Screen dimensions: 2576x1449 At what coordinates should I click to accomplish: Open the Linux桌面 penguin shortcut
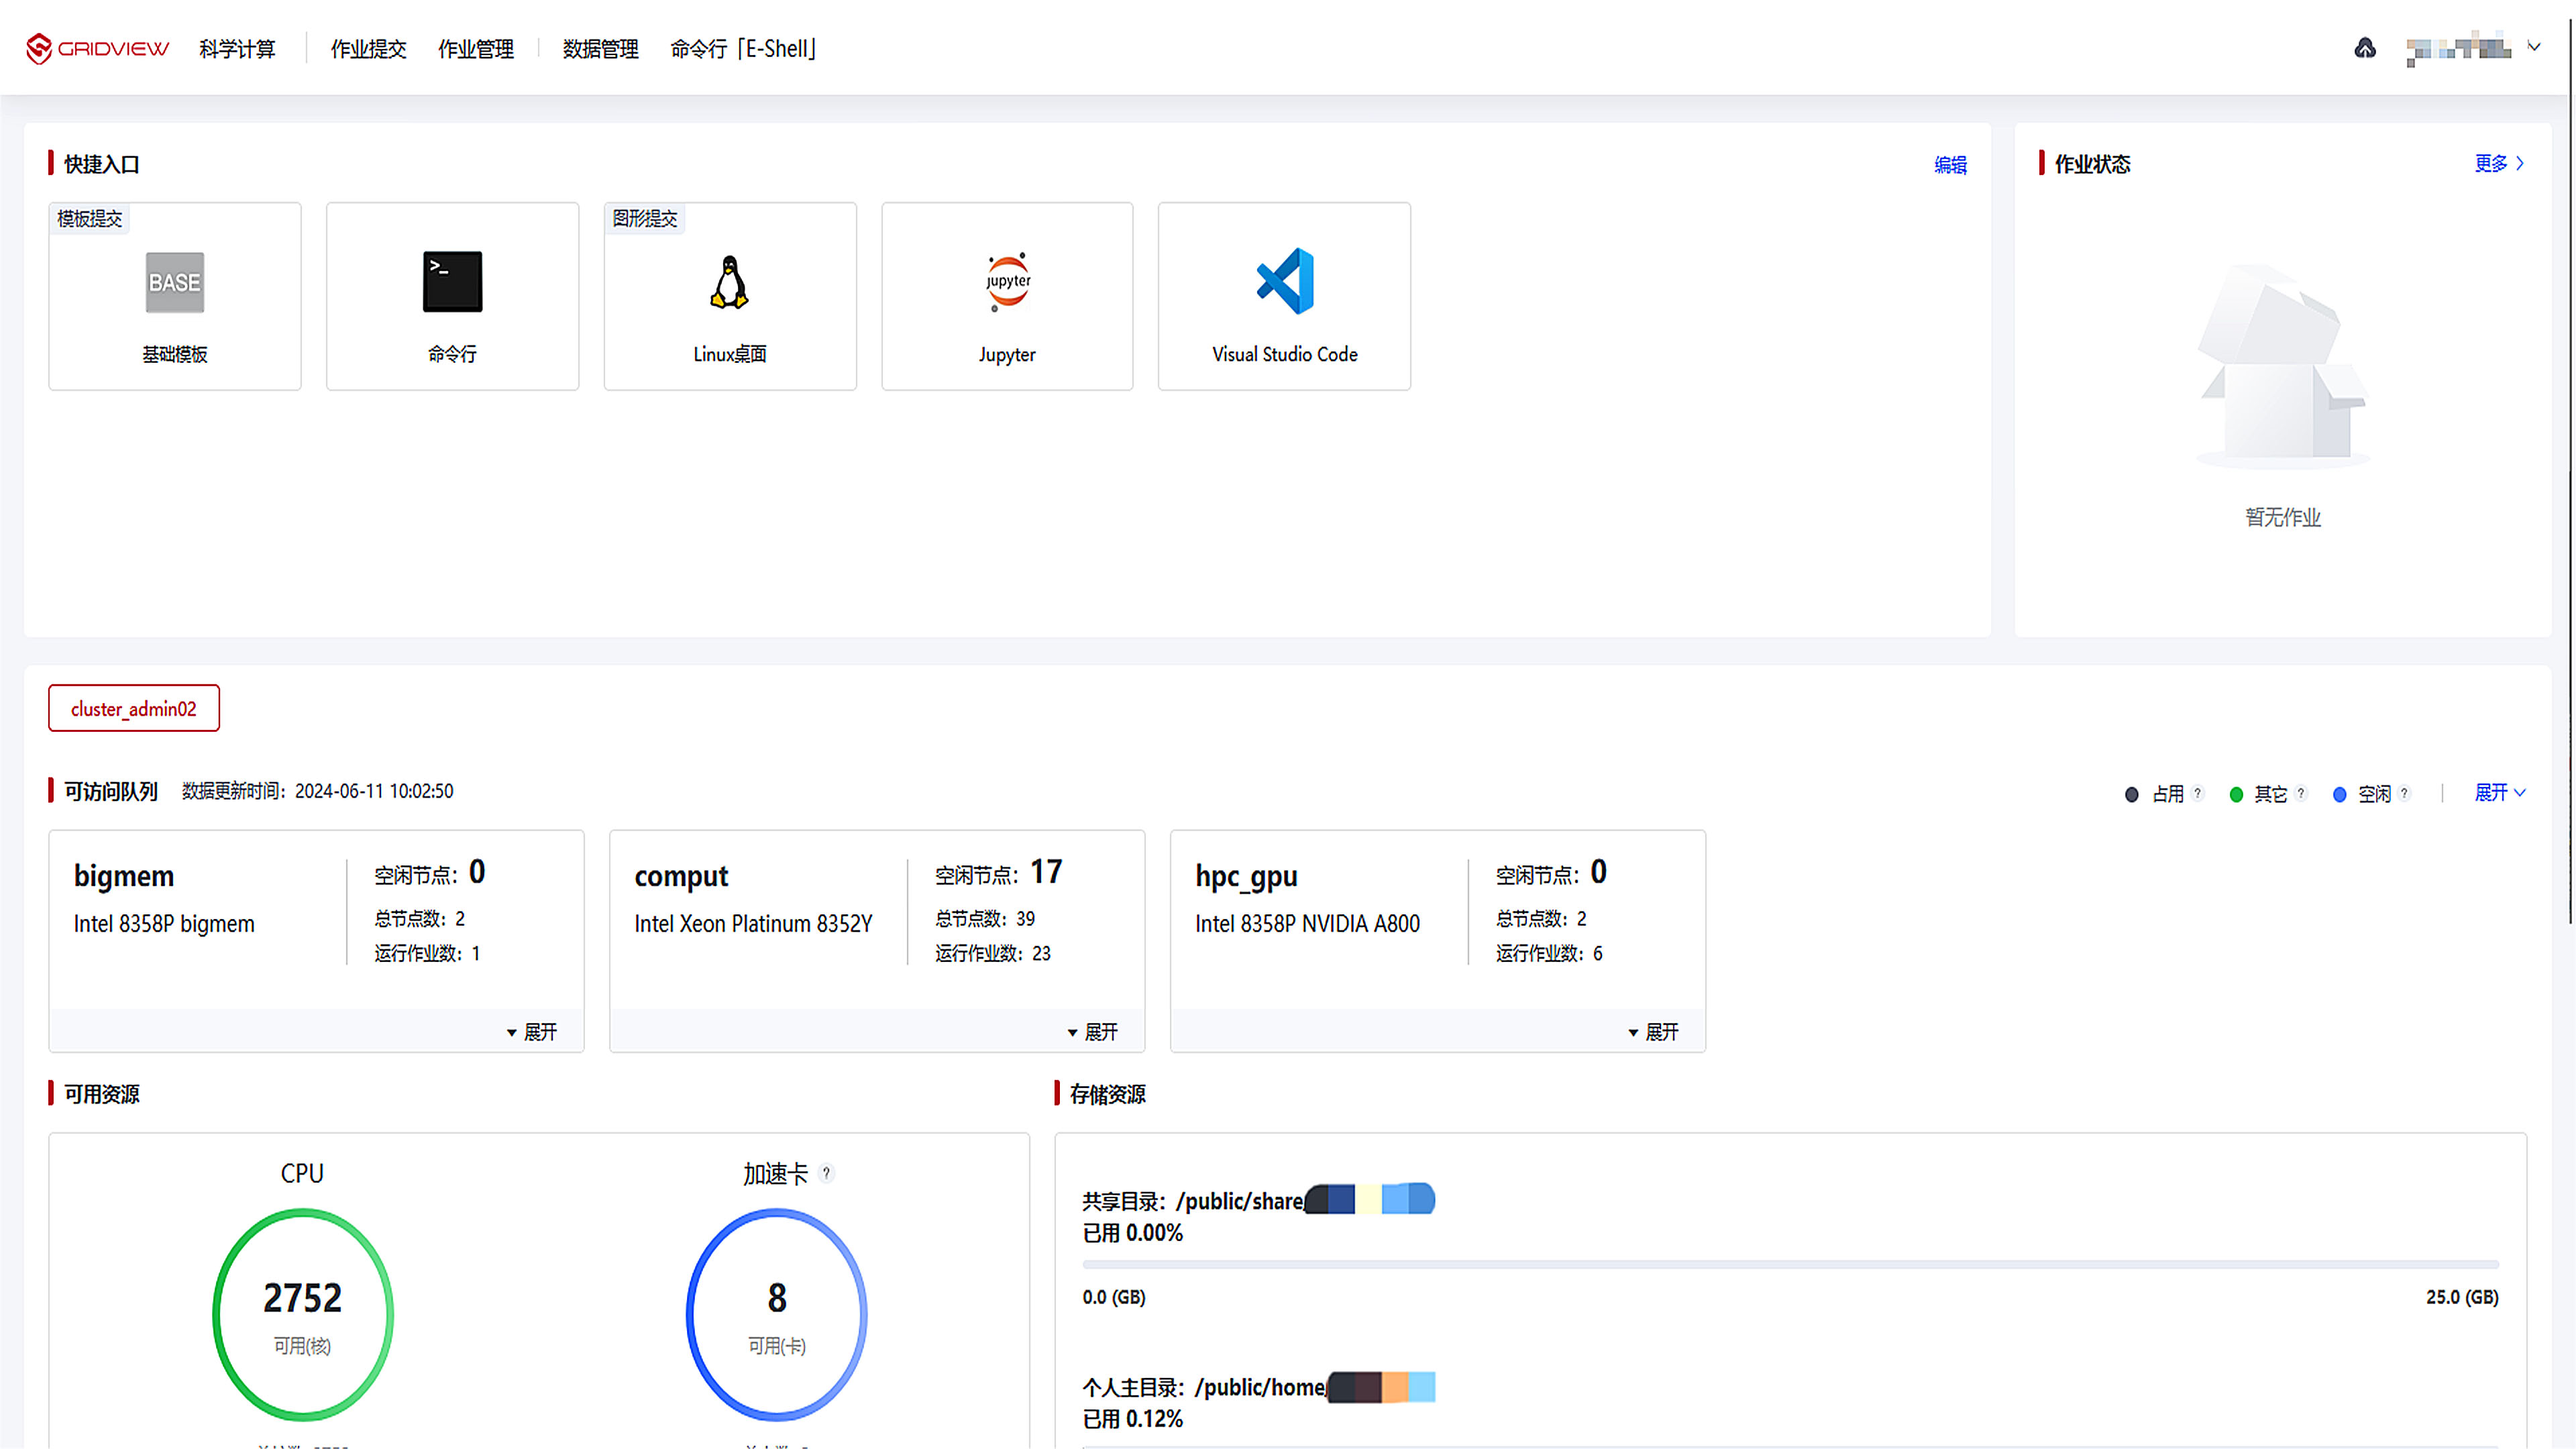[x=730, y=283]
